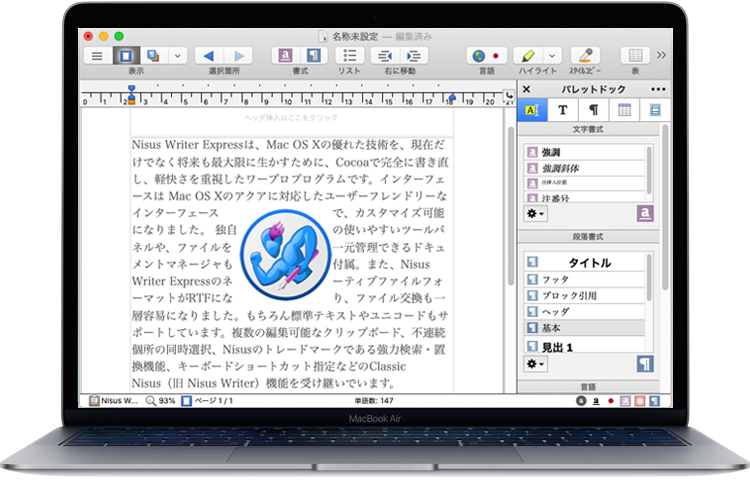Image resolution: width=750 pixels, height=485 pixels.
Task: Open the palette dock three-dot options menu
Action: 658,89
